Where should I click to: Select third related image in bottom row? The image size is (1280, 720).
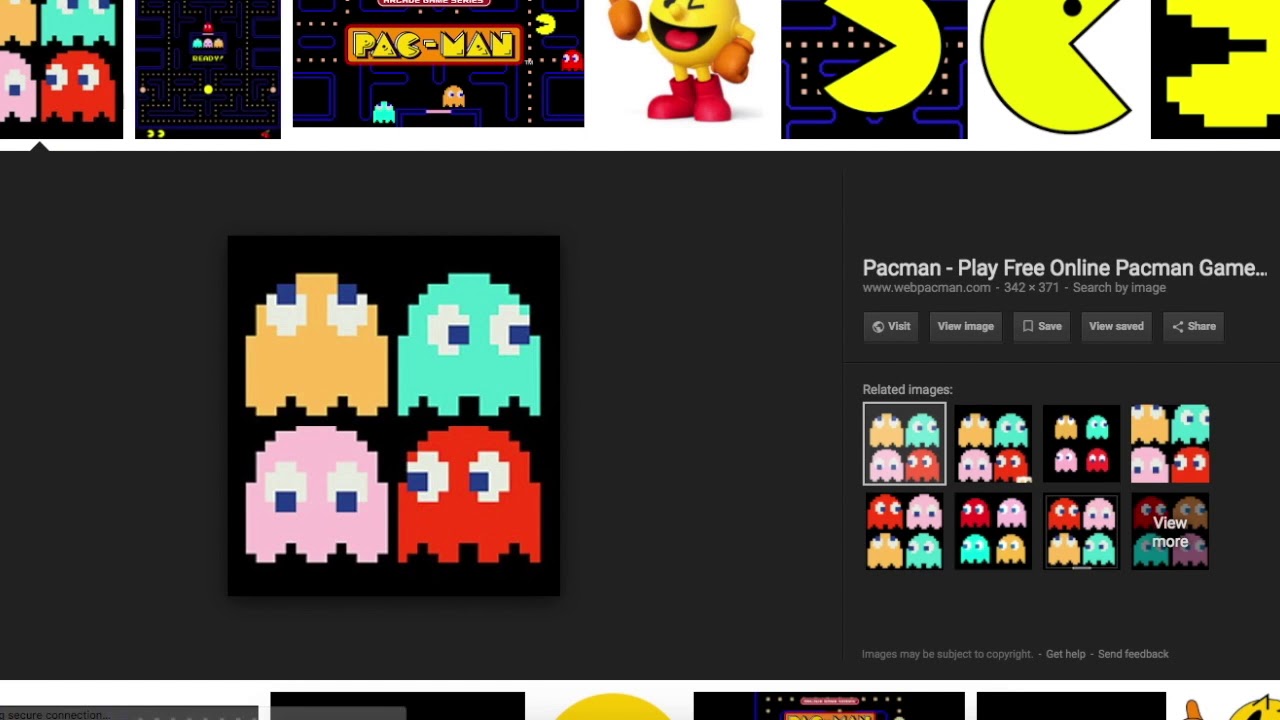point(1081,531)
